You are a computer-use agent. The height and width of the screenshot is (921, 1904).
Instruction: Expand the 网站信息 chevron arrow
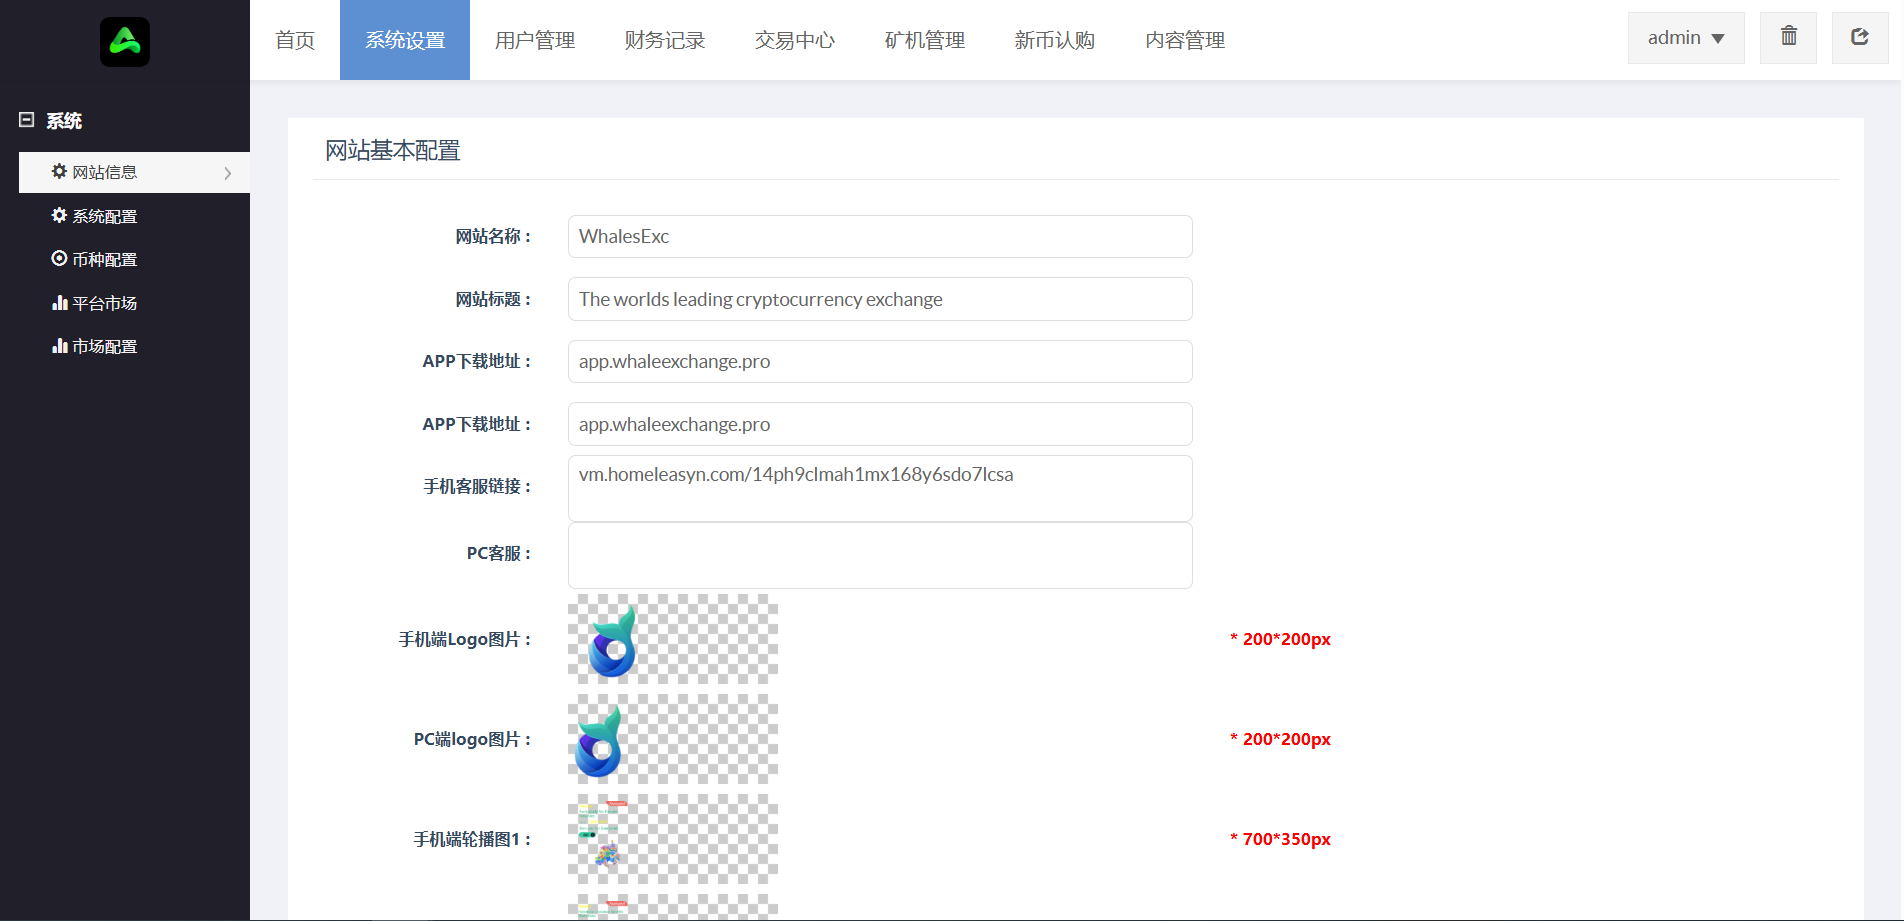pyautogui.click(x=228, y=173)
